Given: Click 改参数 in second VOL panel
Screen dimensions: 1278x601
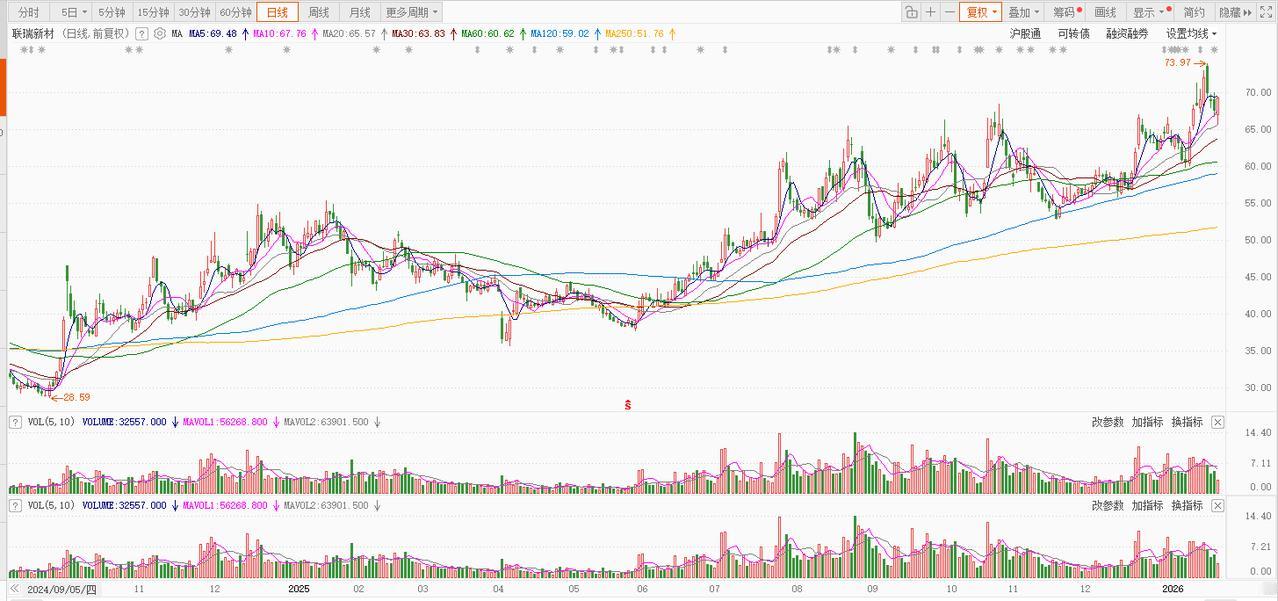Looking at the screenshot, I should (x=1107, y=506).
